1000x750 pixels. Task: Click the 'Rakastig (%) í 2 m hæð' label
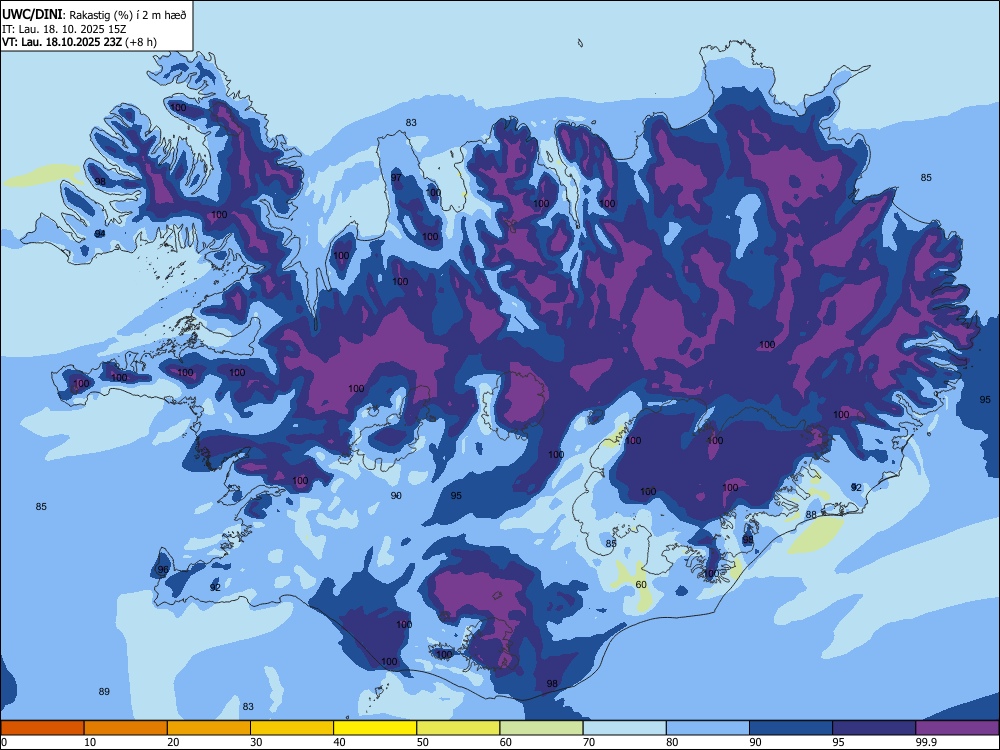tap(128, 15)
